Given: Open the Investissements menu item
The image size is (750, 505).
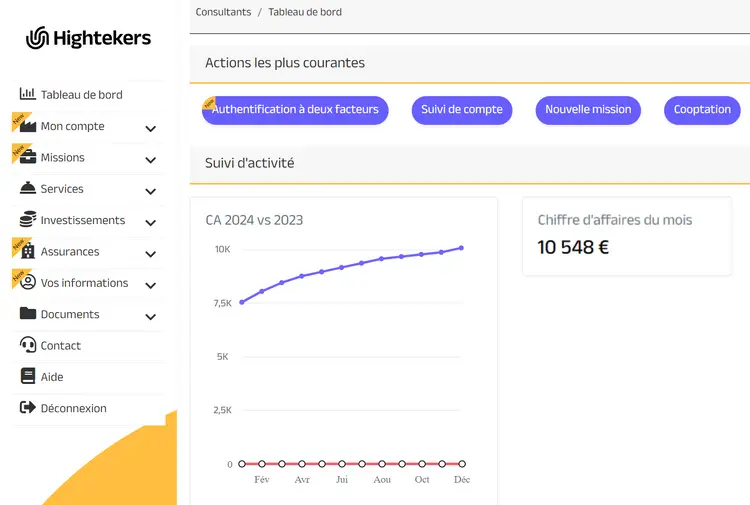Looking at the screenshot, I should tap(83, 220).
